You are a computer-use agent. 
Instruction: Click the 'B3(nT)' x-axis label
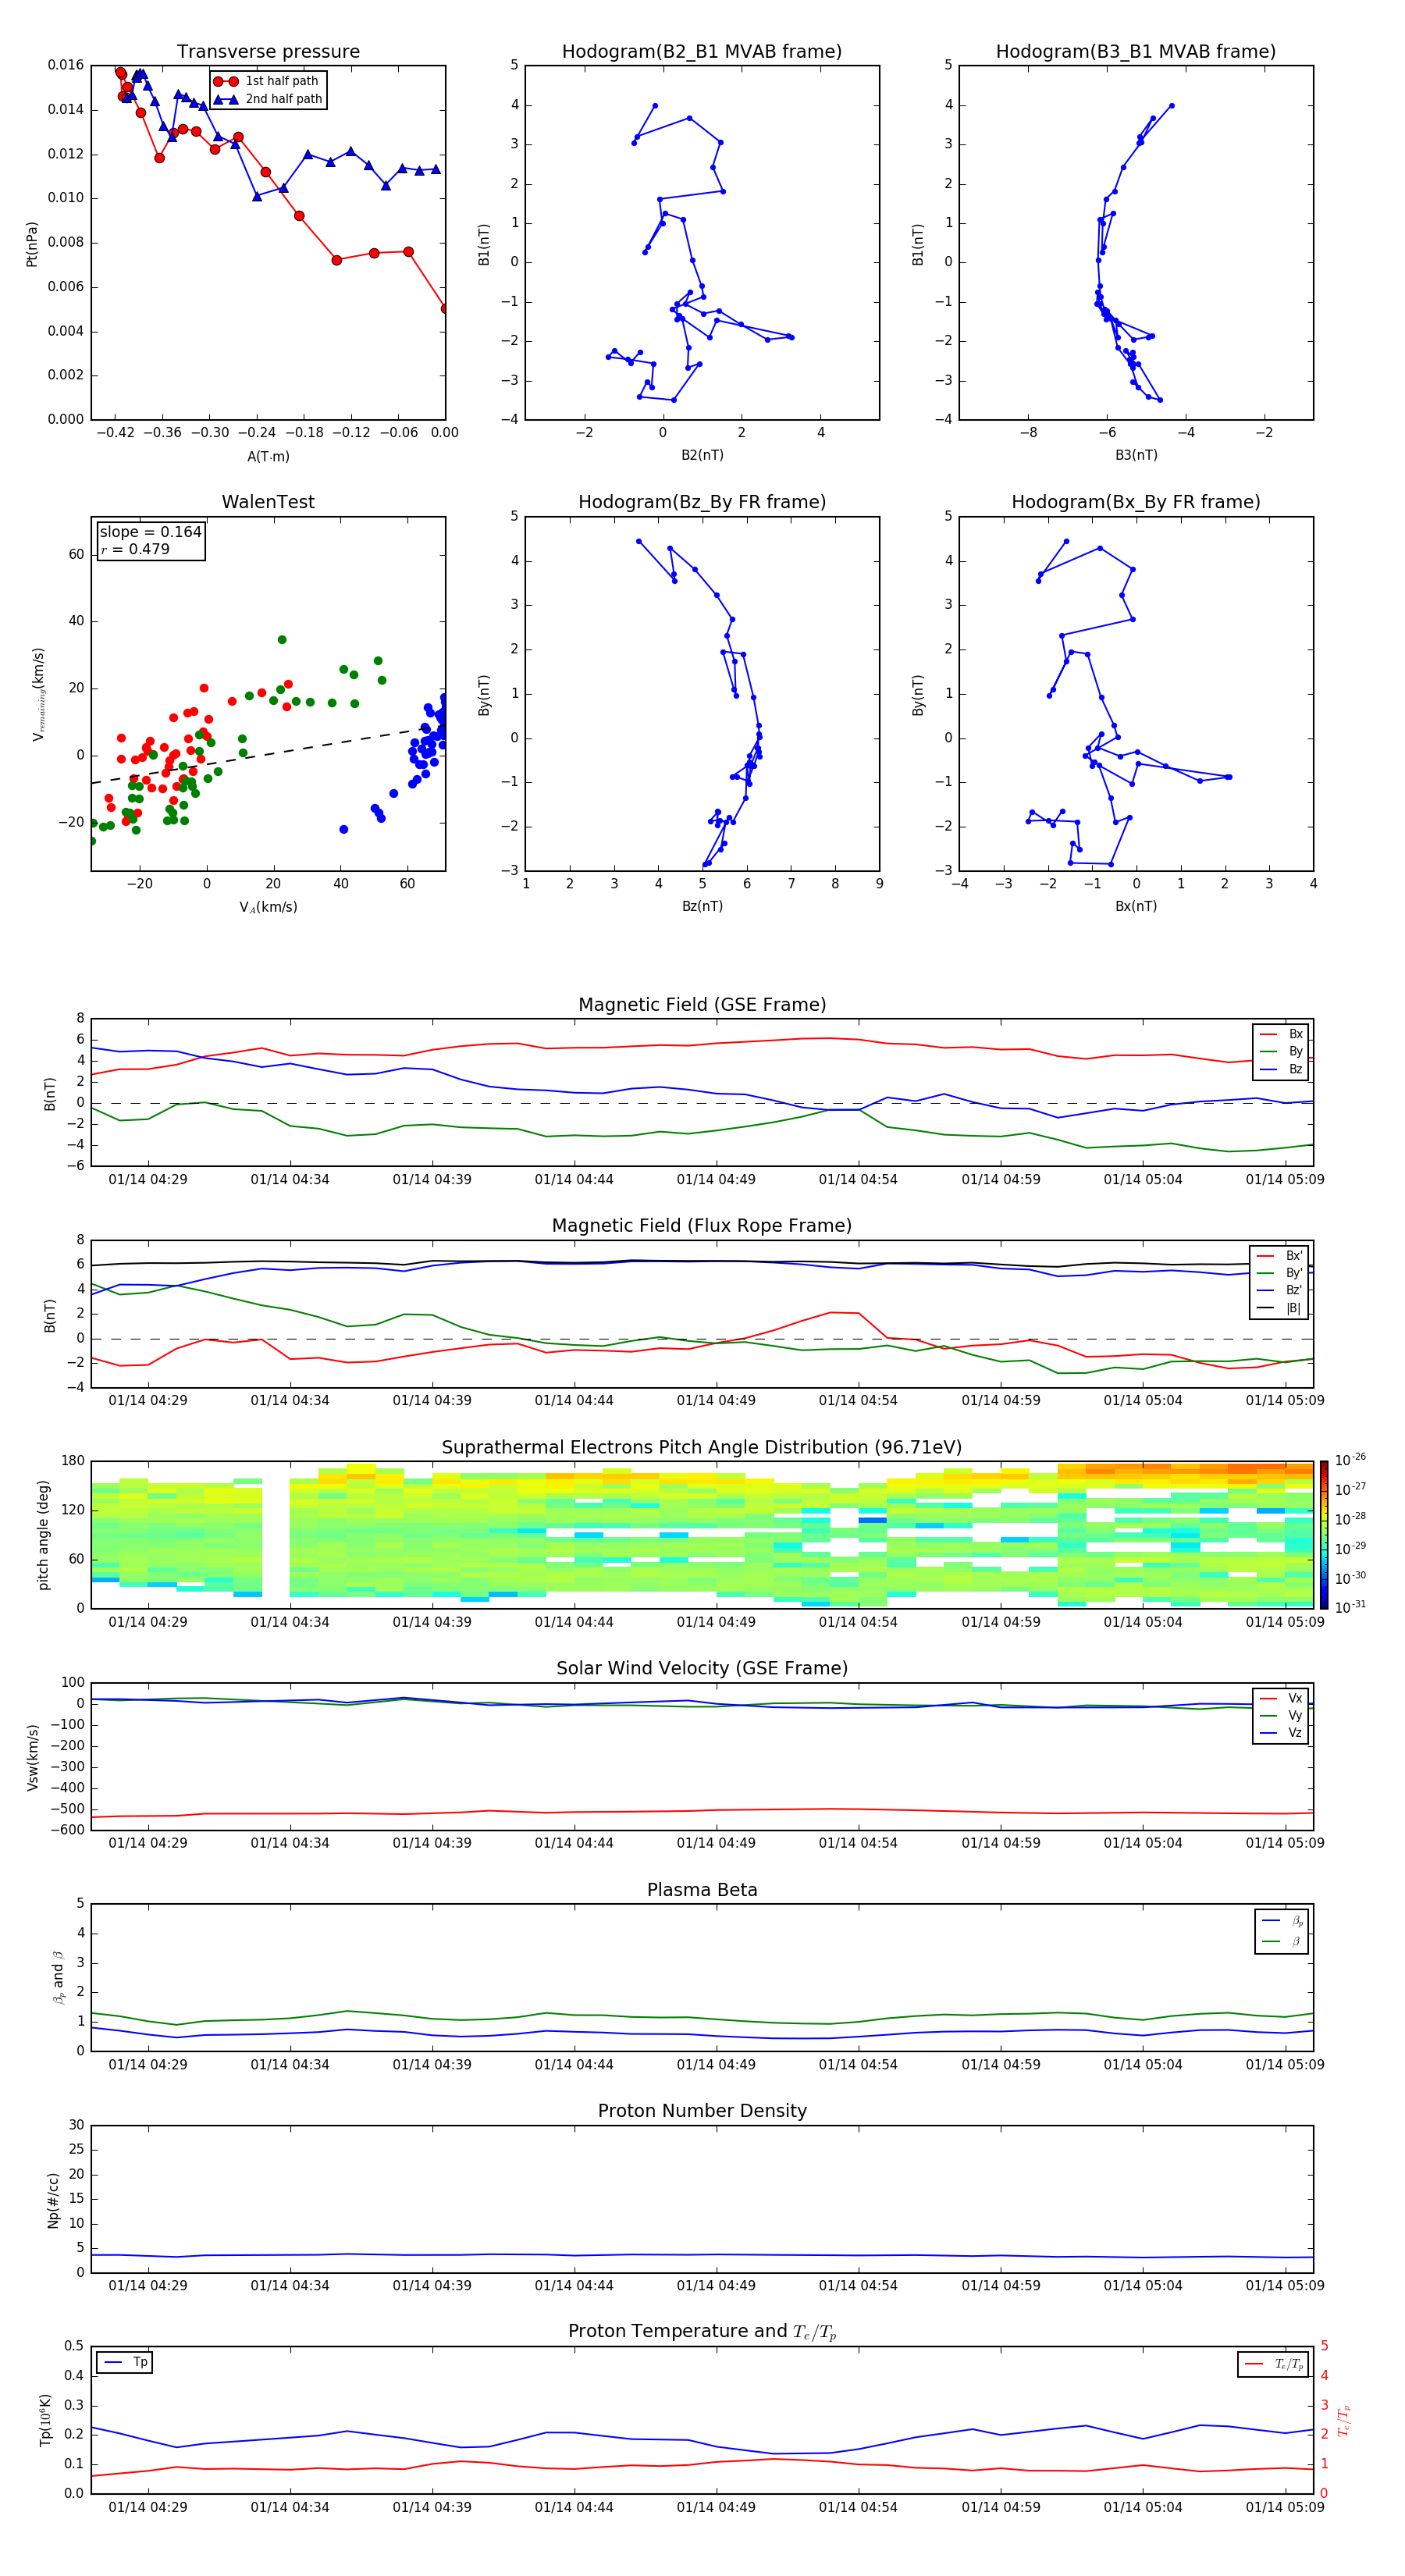[1136, 455]
